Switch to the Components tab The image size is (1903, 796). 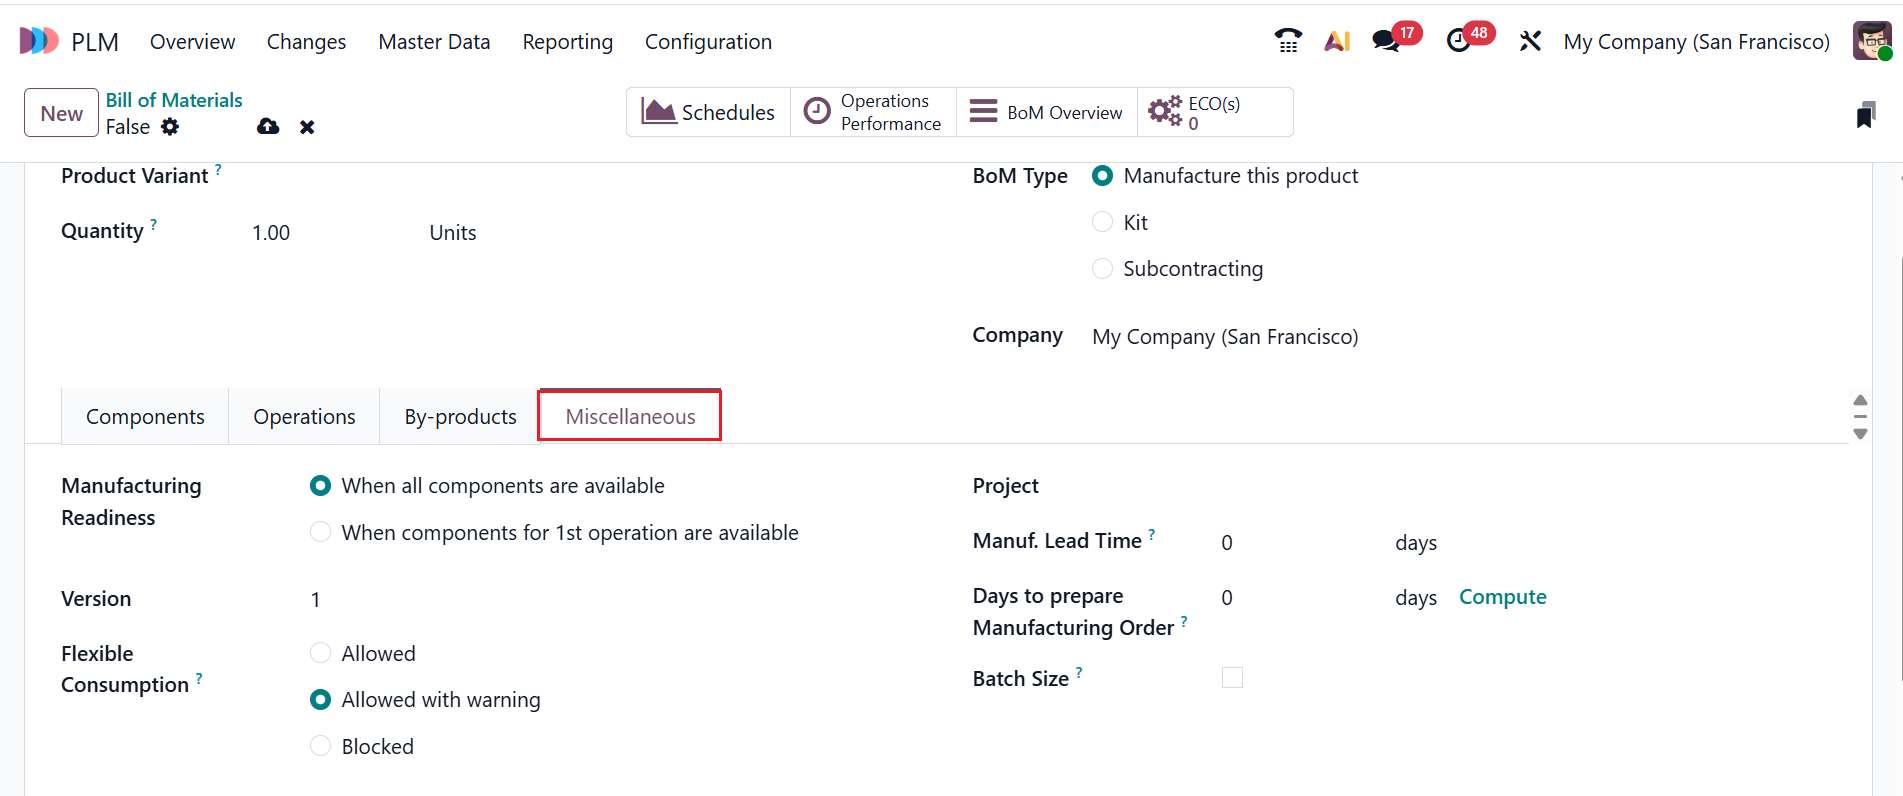coord(144,416)
